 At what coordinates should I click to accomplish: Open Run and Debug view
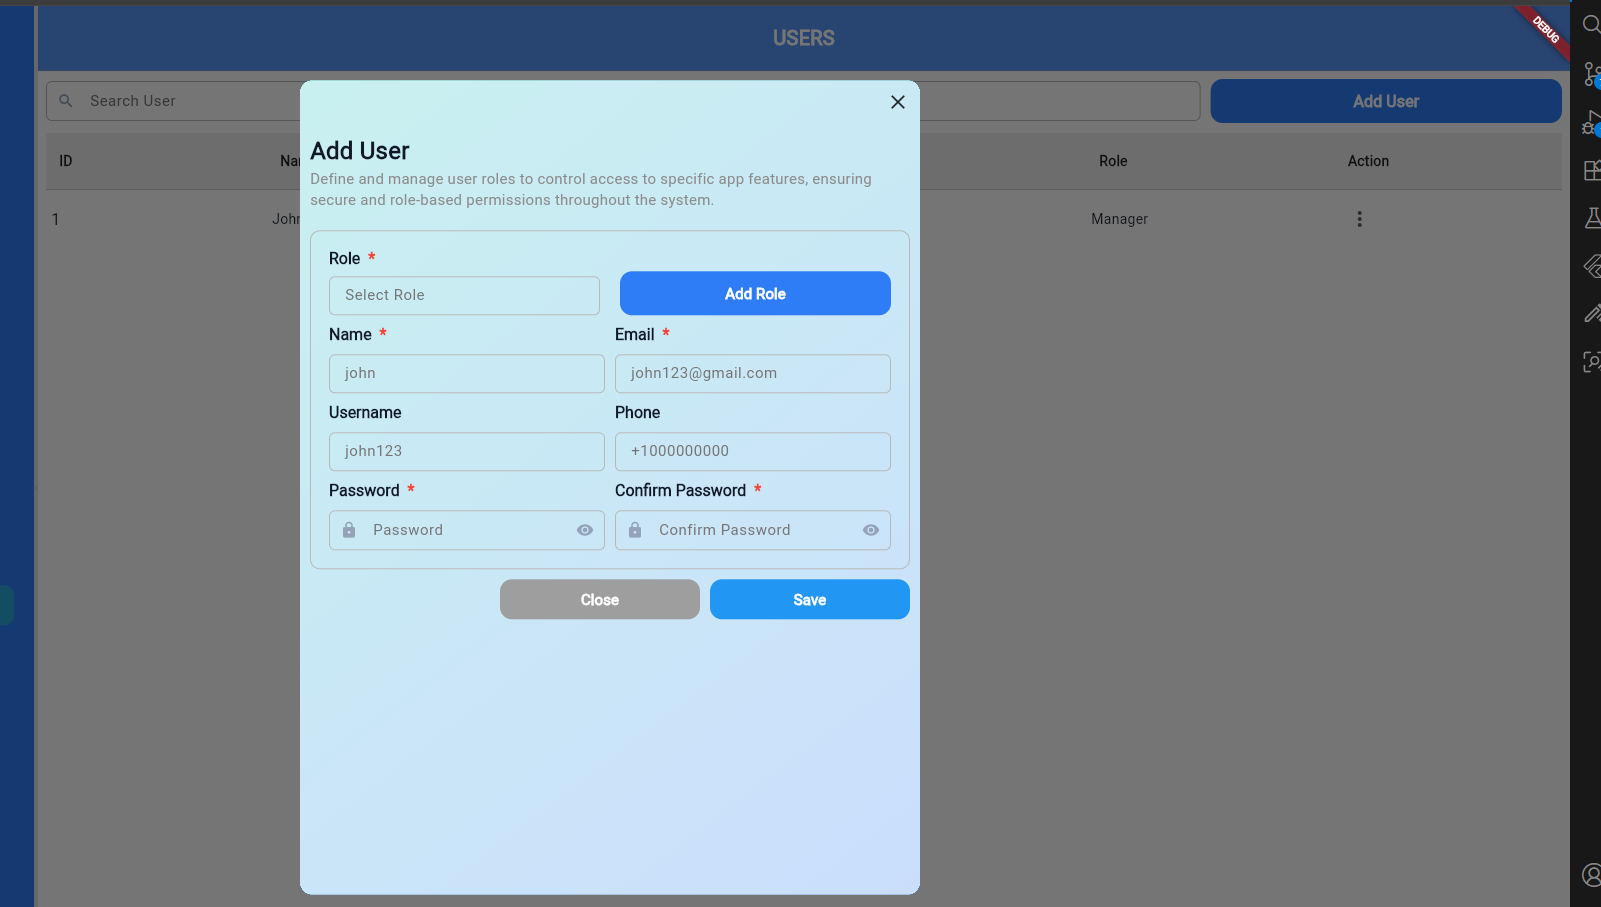pos(1591,123)
